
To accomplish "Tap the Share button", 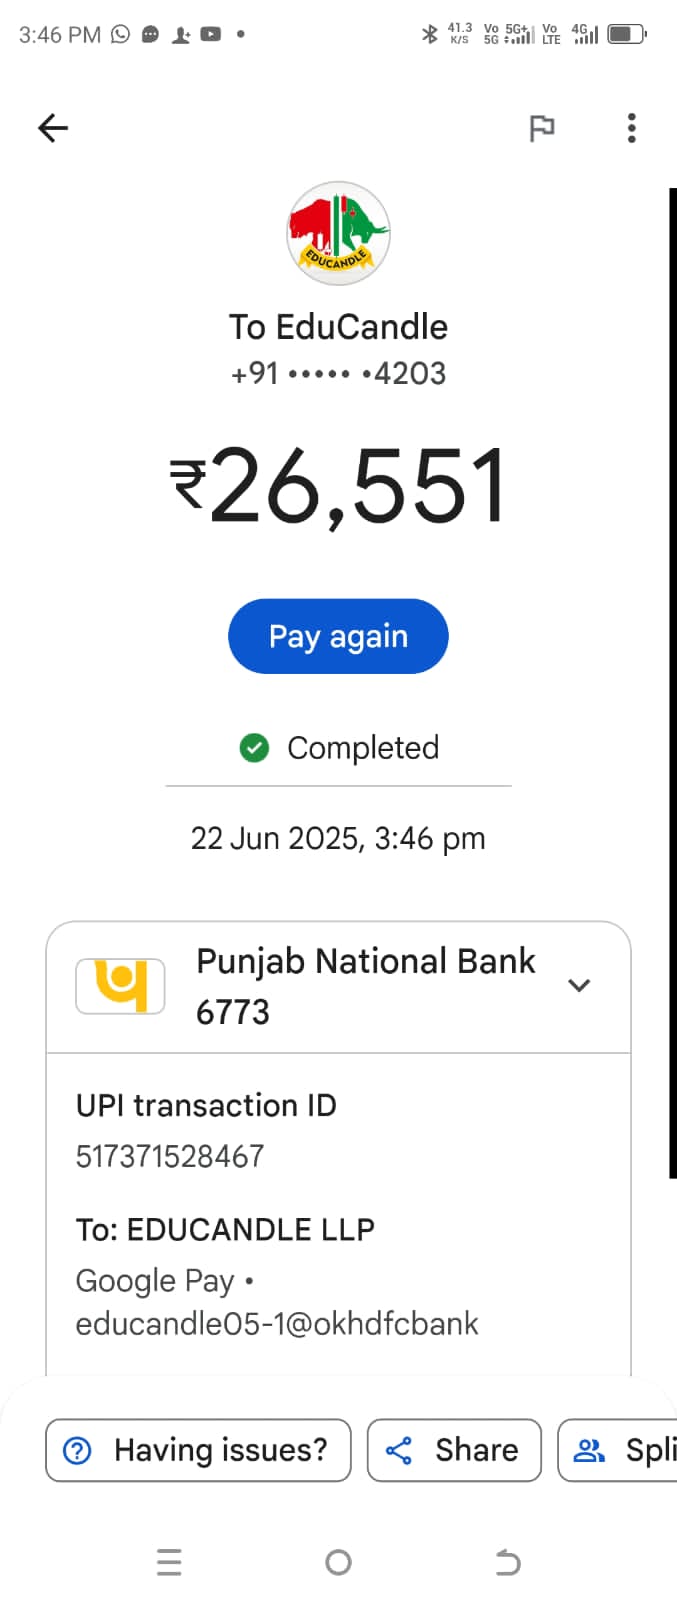I will [454, 1450].
